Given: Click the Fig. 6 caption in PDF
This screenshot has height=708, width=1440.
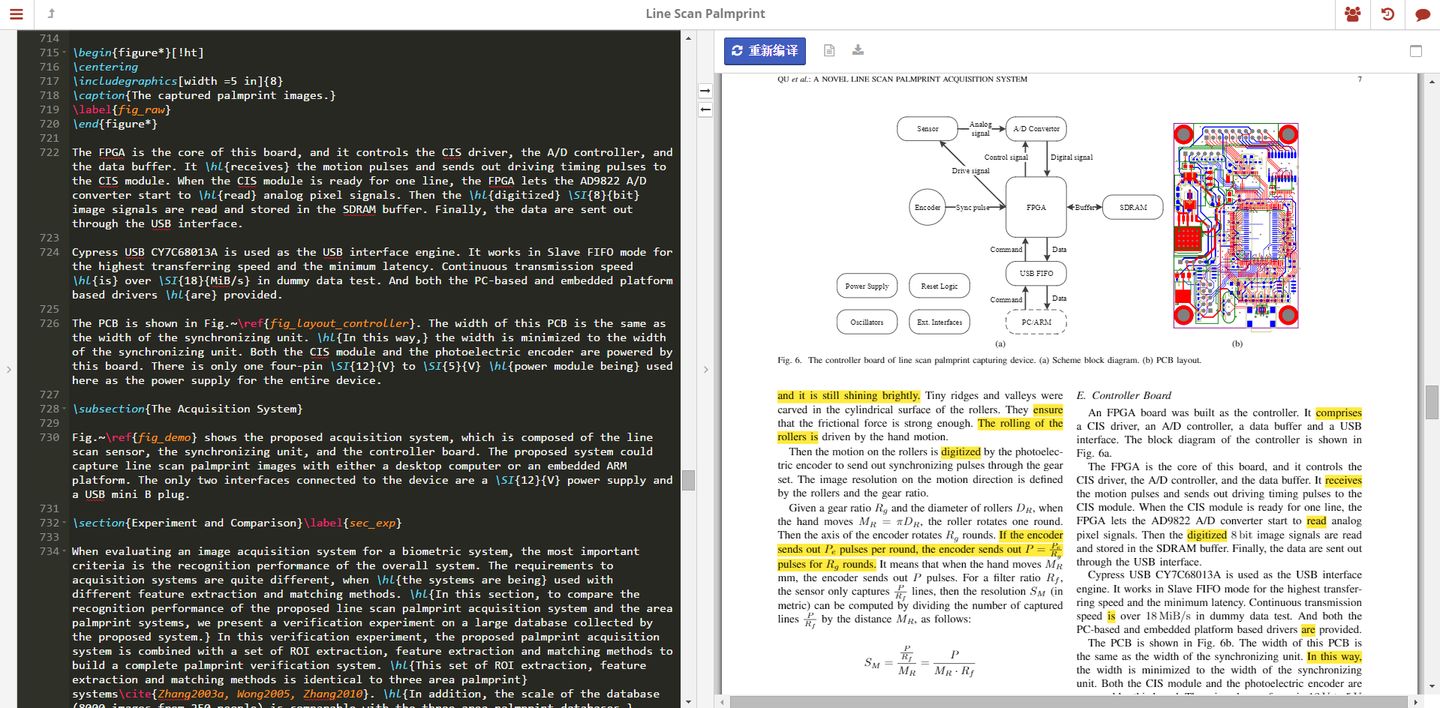Looking at the screenshot, I should (x=990, y=360).
